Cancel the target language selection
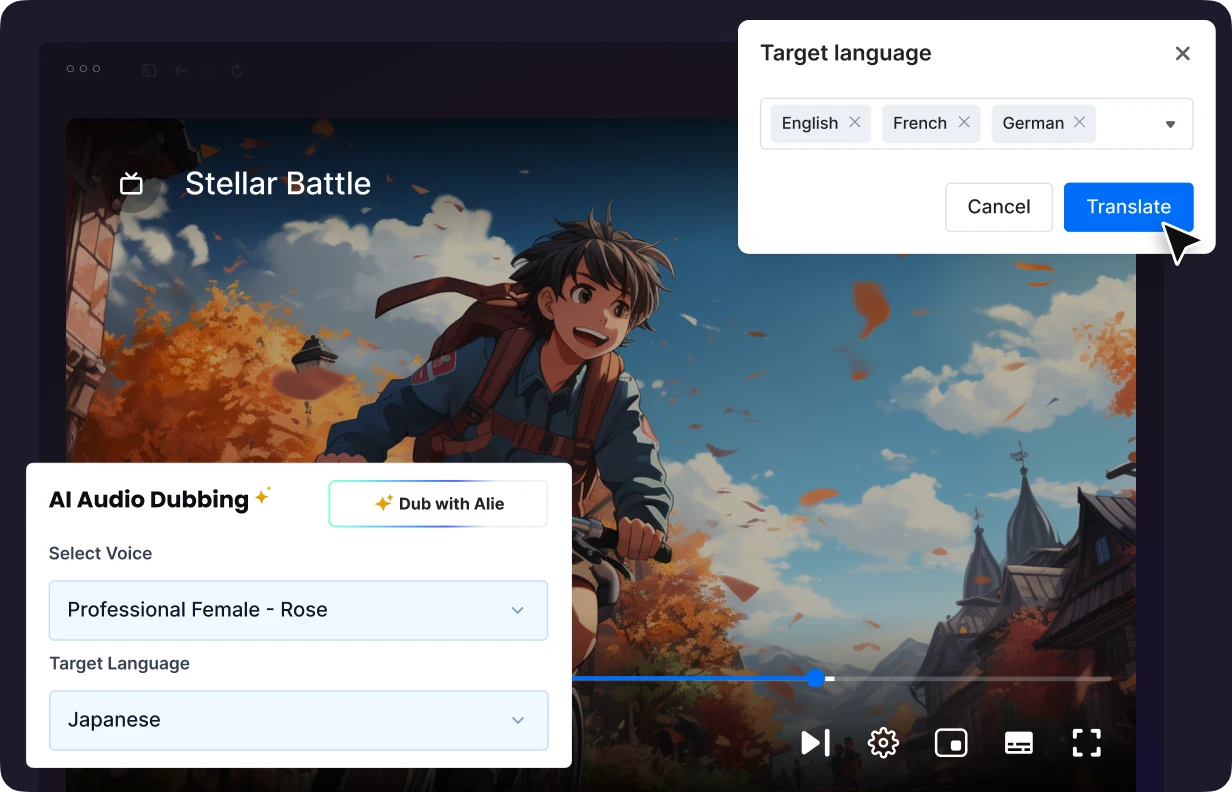Viewport: 1232px width, 792px height. [x=998, y=207]
